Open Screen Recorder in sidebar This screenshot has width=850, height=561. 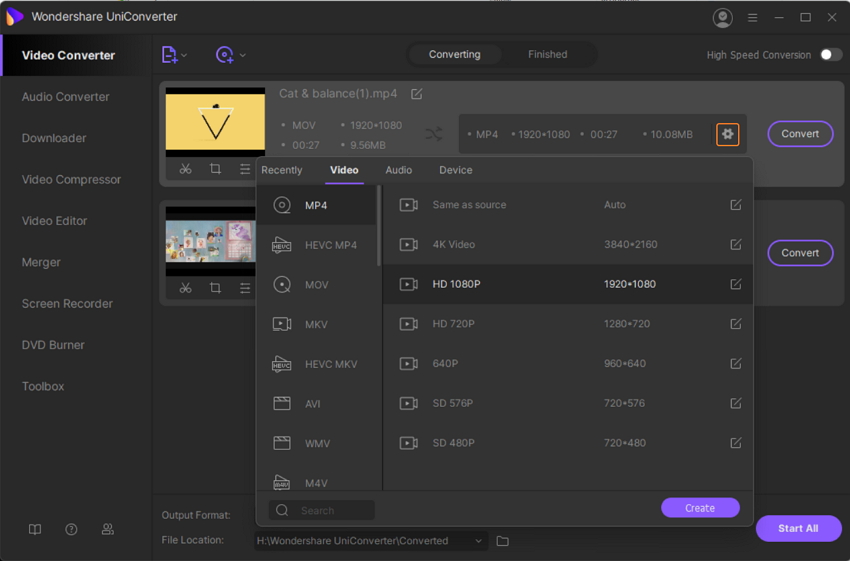[x=67, y=304]
